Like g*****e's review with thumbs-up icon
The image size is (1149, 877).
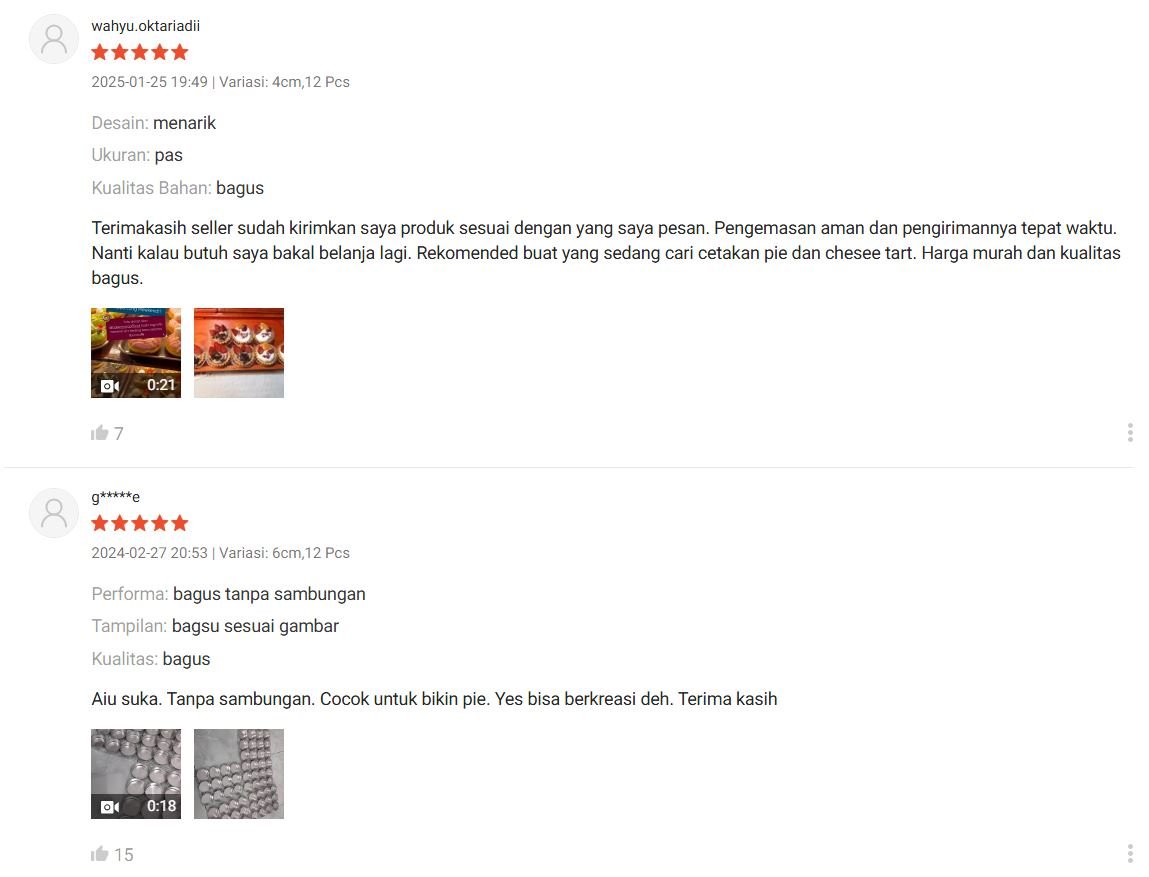(x=100, y=854)
